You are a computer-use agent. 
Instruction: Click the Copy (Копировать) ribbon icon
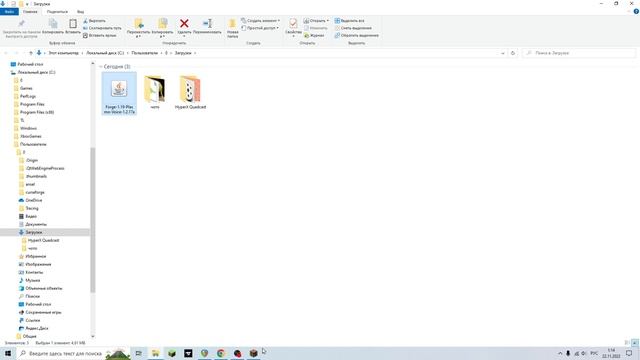[x=53, y=24]
